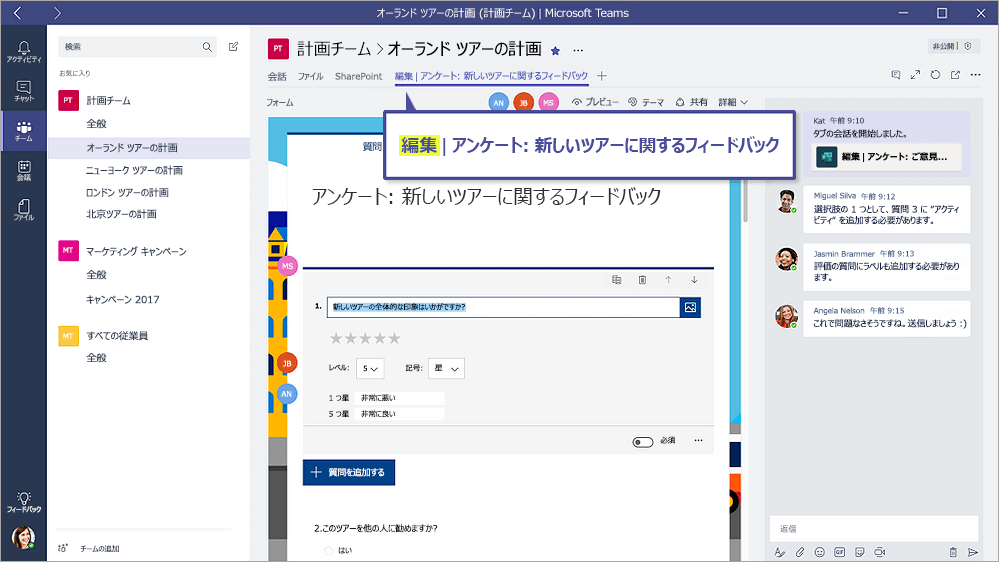
Task: Attach a file with paperclip icon
Action: point(800,552)
